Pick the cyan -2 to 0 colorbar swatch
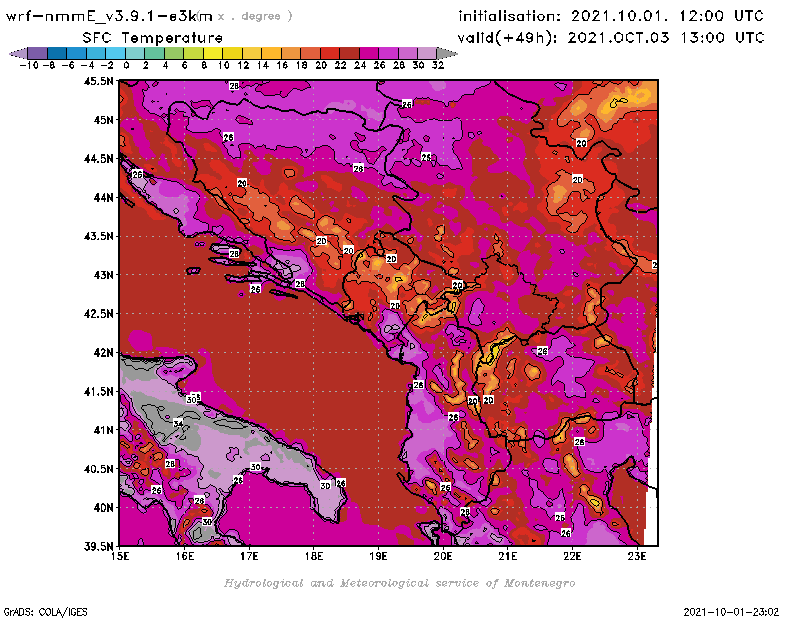800x618 pixels. (x=116, y=53)
